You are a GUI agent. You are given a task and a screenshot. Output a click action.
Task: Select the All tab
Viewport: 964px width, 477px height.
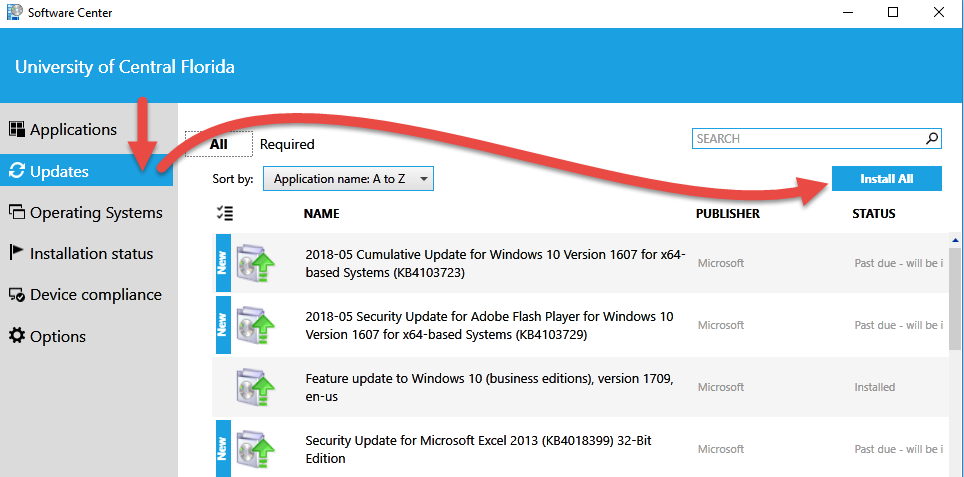click(218, 144)
